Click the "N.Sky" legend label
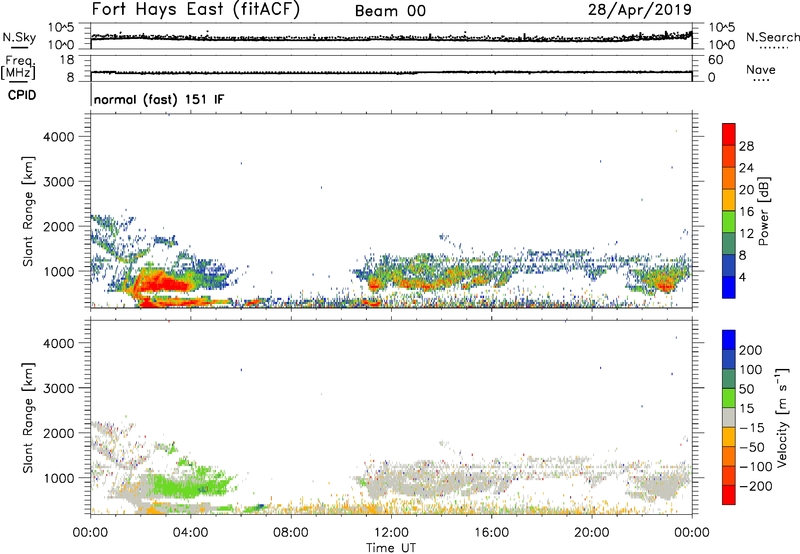The height and width of the screenshot is (554, 800). (x=19, y=38)
